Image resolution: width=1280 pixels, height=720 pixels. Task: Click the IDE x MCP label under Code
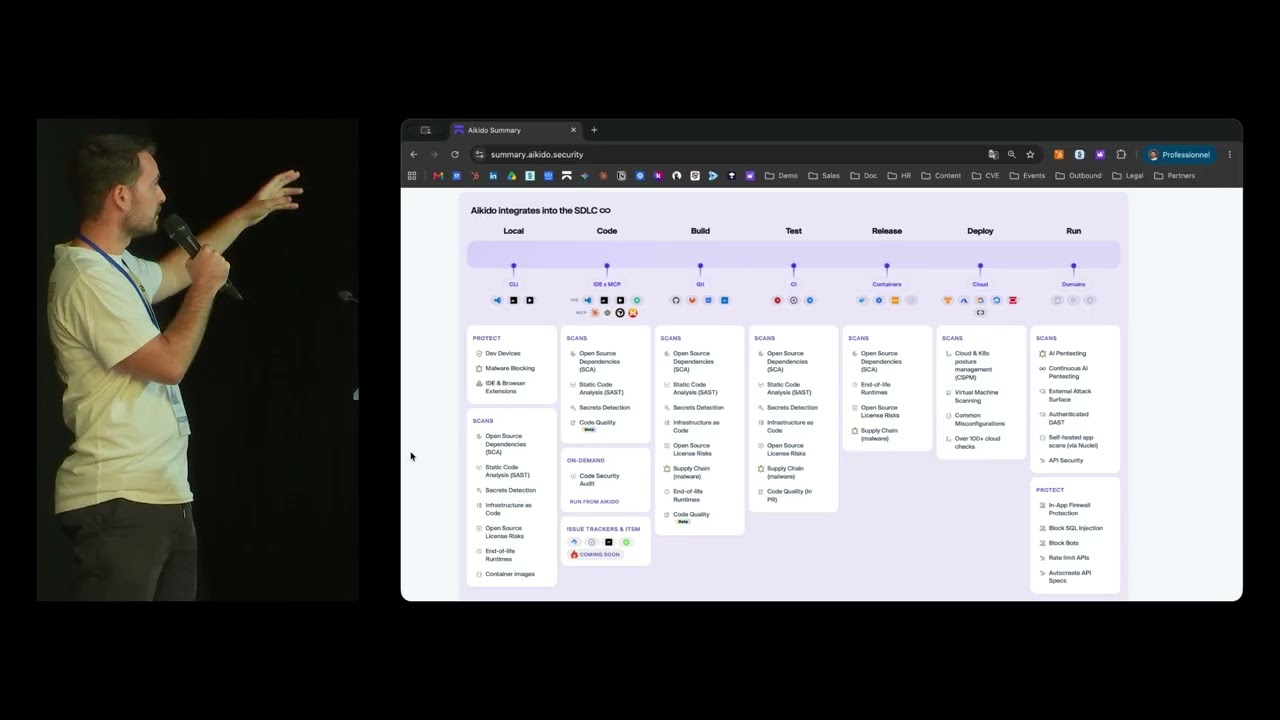coord(607,284)
